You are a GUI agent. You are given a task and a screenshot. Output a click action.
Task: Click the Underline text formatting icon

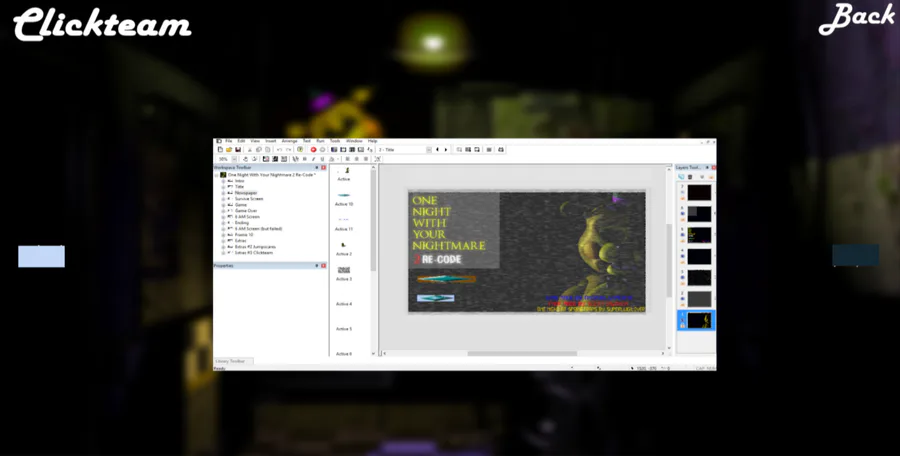pos(322,159)
